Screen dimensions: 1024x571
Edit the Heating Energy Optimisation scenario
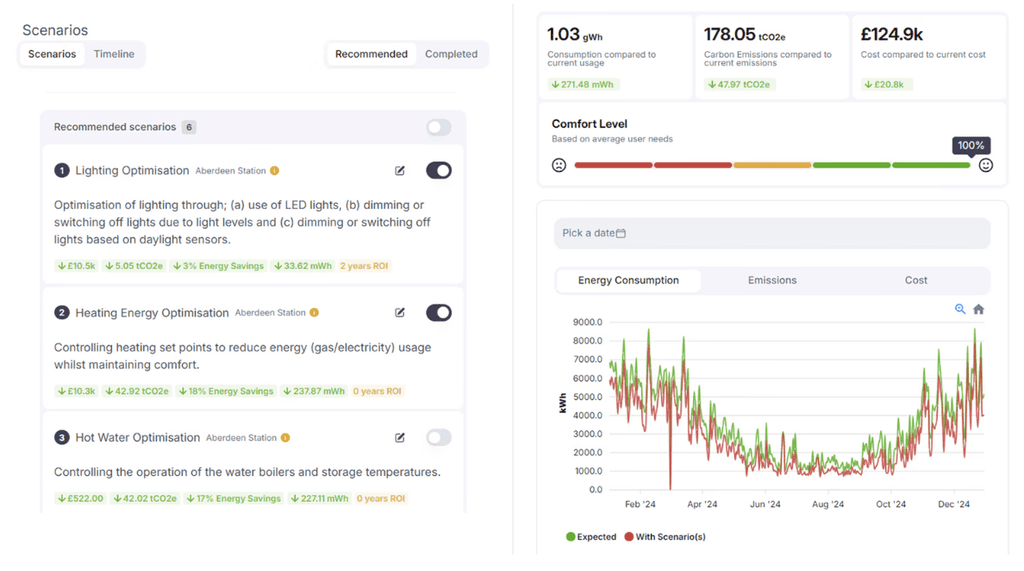(x=400, y=313)
